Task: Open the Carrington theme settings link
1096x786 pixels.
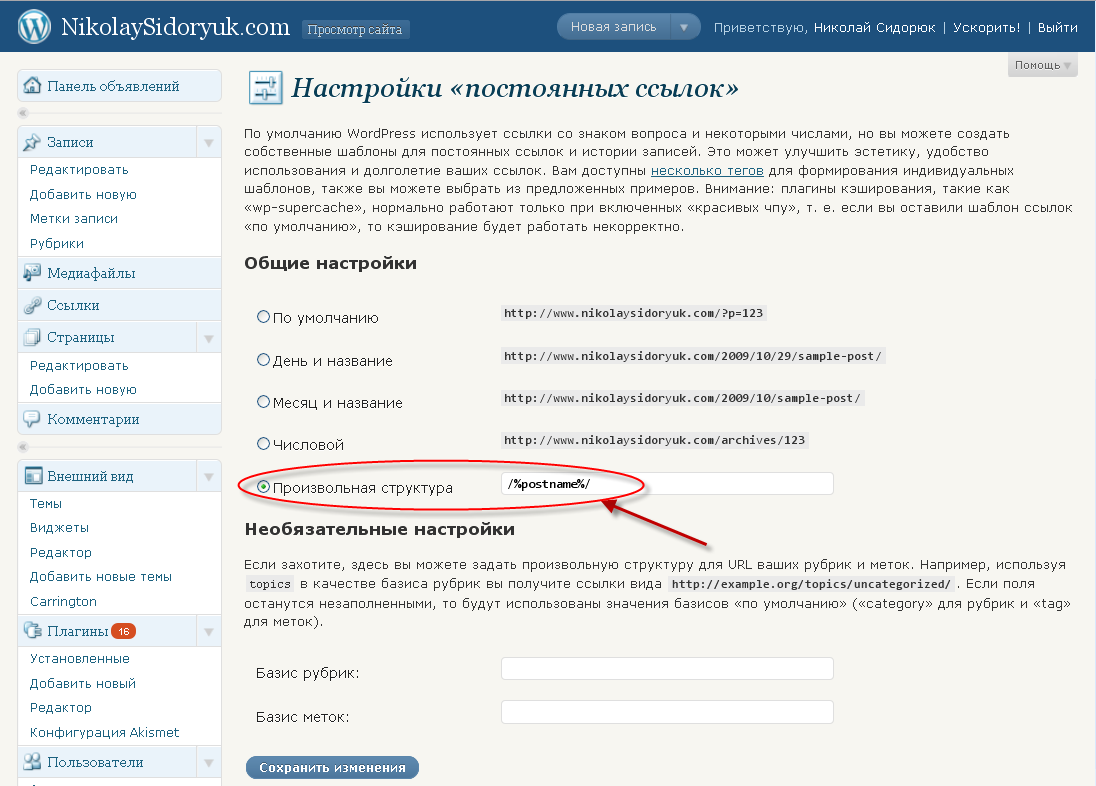Action: point(63,601)
